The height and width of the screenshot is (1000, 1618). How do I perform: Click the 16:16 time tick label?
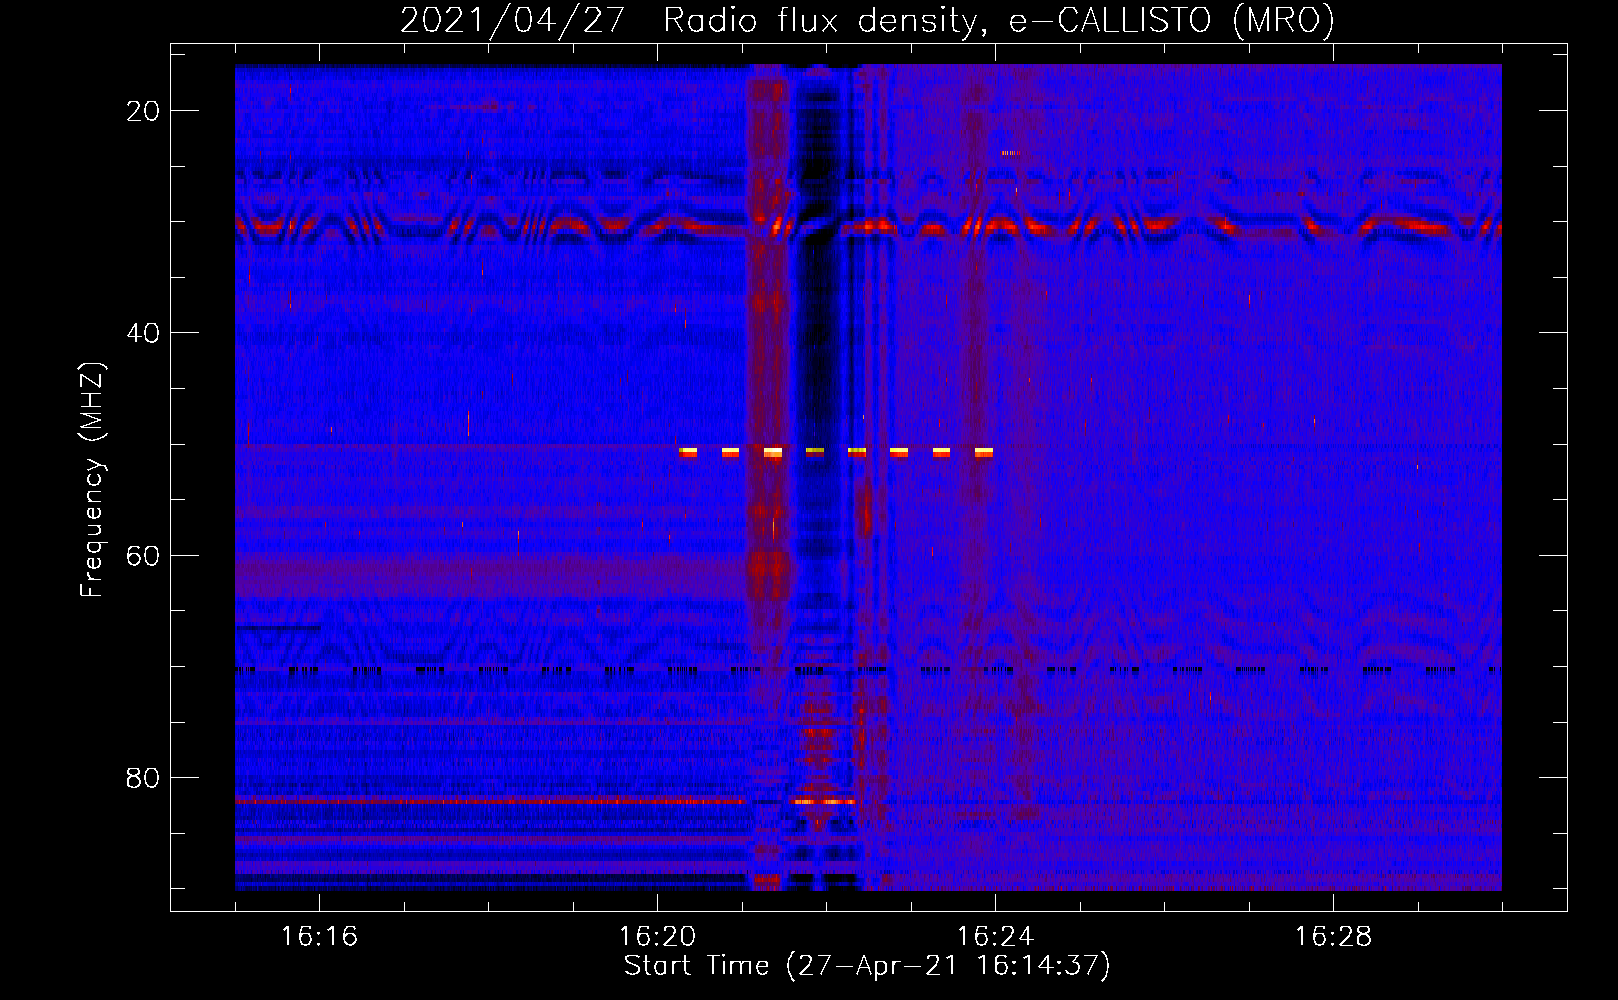(319, 937)
